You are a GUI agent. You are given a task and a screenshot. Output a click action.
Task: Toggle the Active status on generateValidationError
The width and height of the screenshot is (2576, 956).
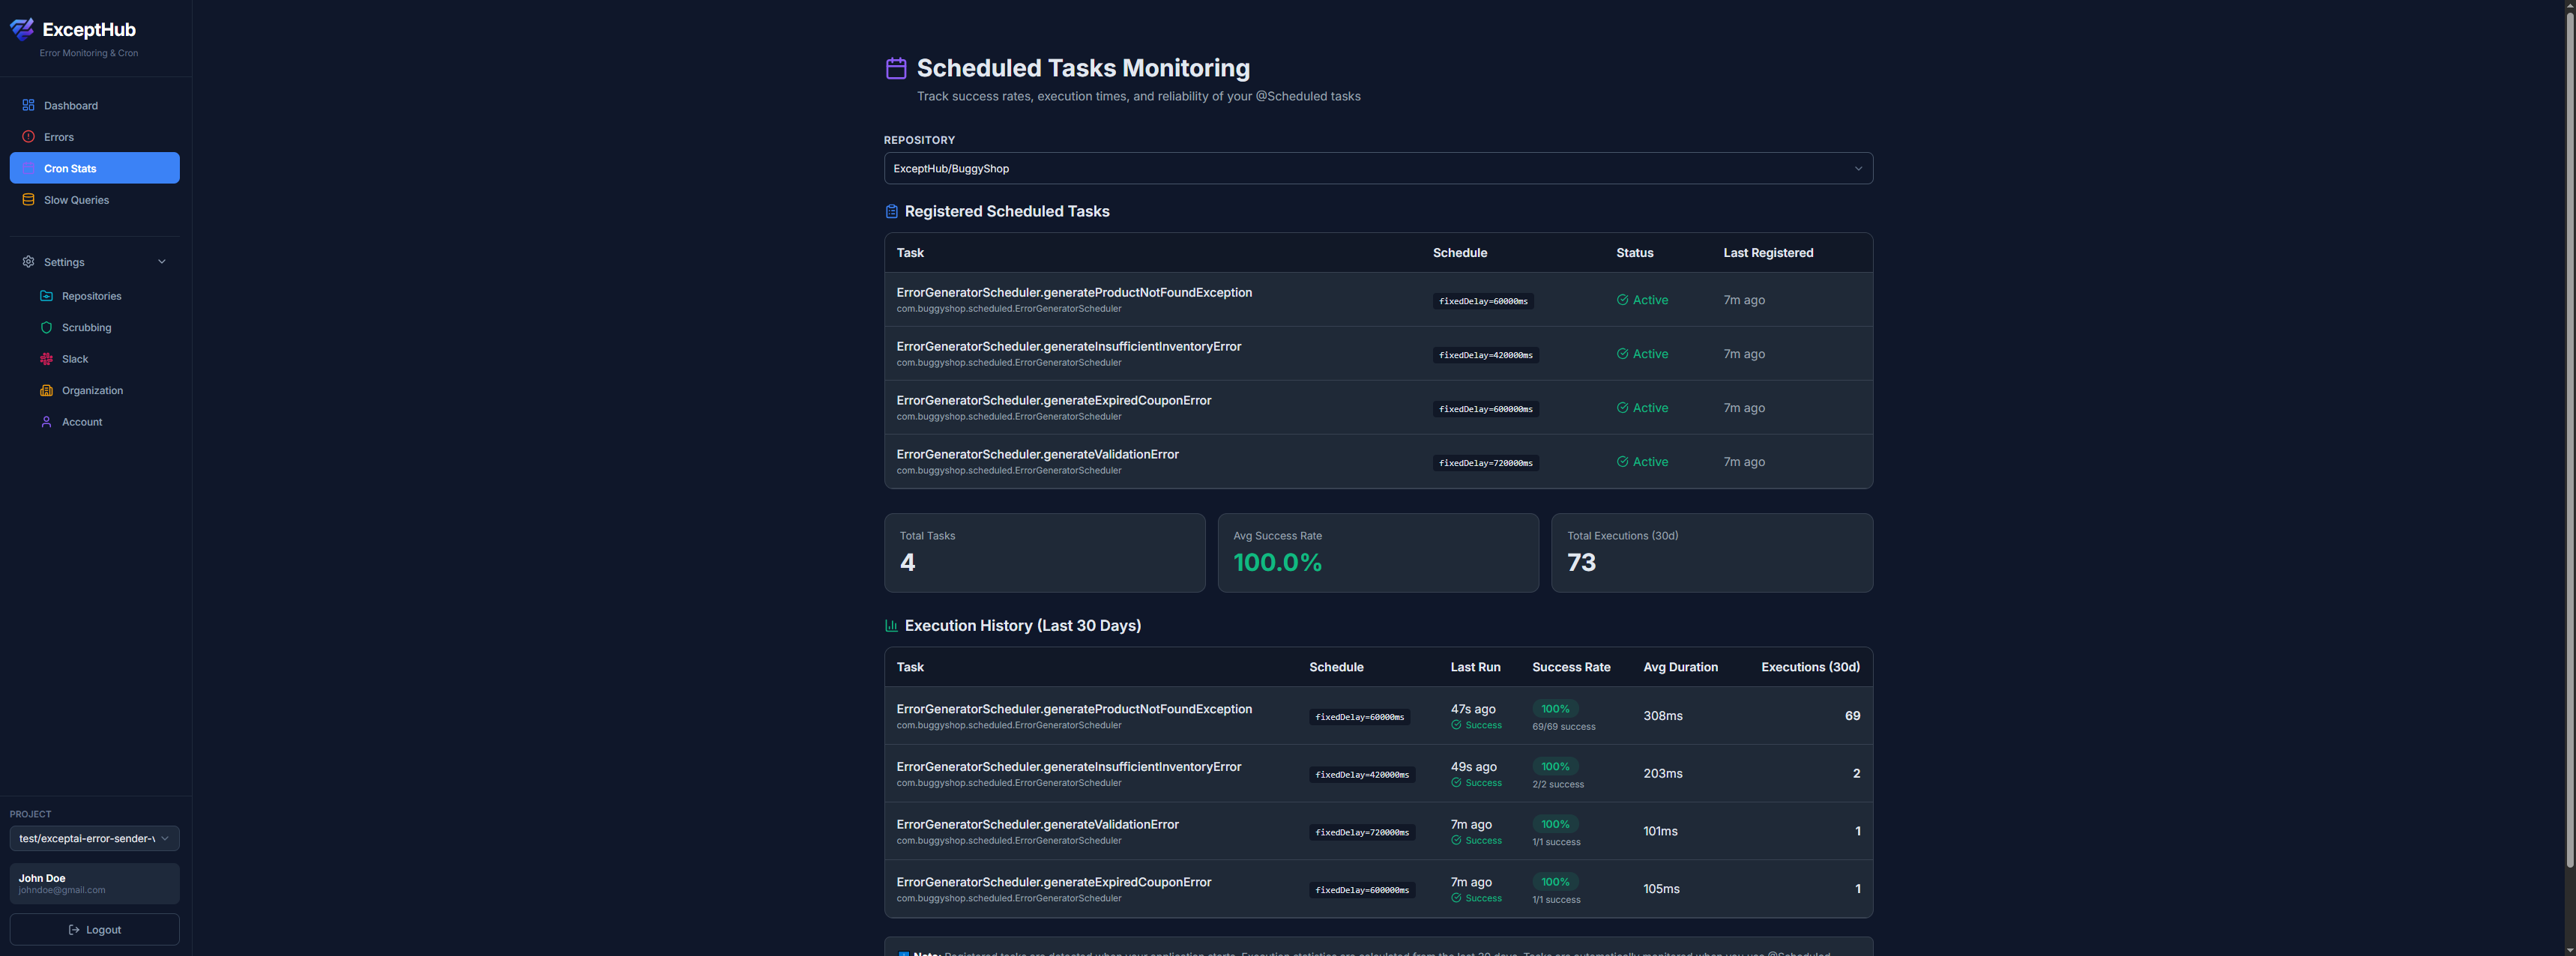coord(1643,461)
